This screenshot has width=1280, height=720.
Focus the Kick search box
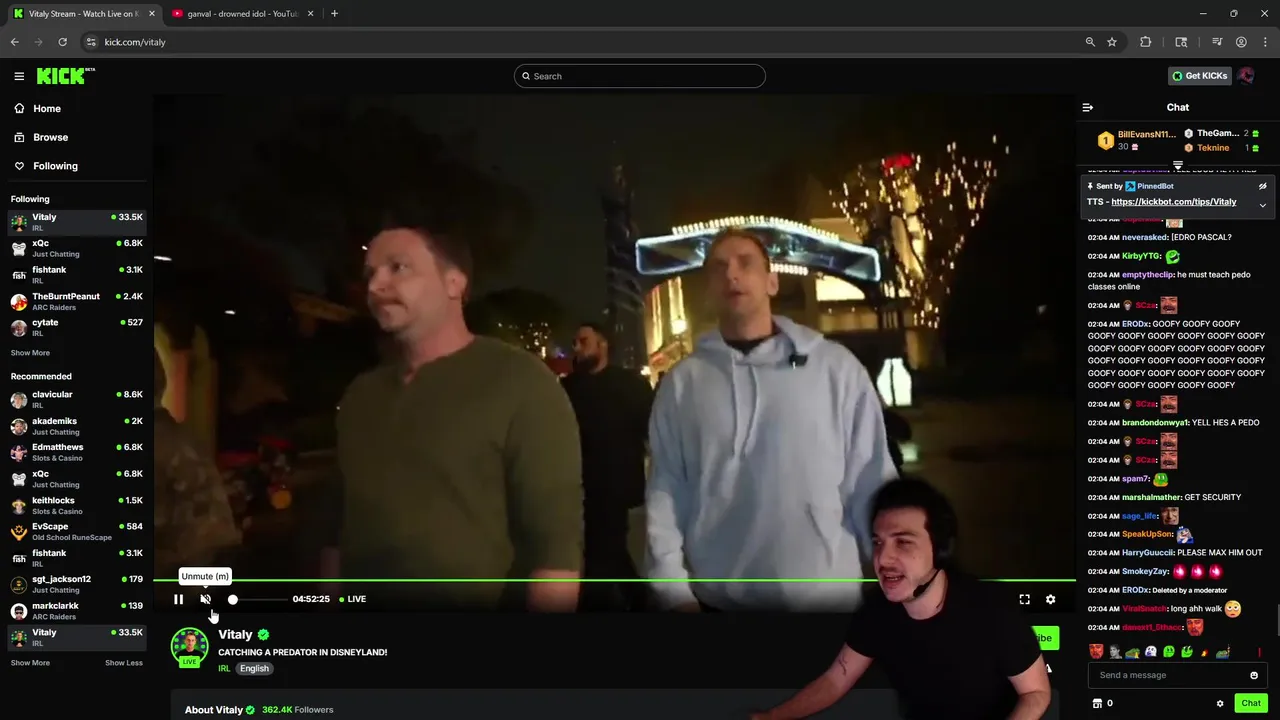tap(639, 76)
